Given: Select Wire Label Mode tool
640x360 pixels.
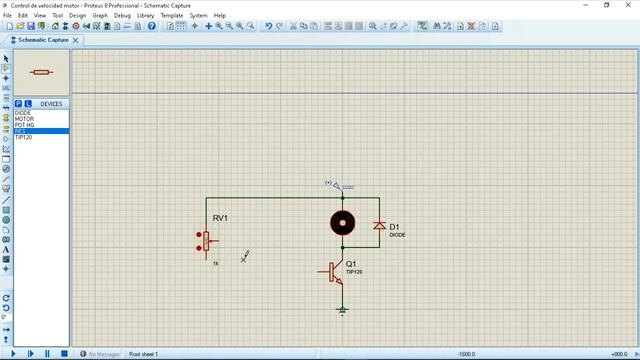Looking at the screenshot, I should click(x=6, y=88).
